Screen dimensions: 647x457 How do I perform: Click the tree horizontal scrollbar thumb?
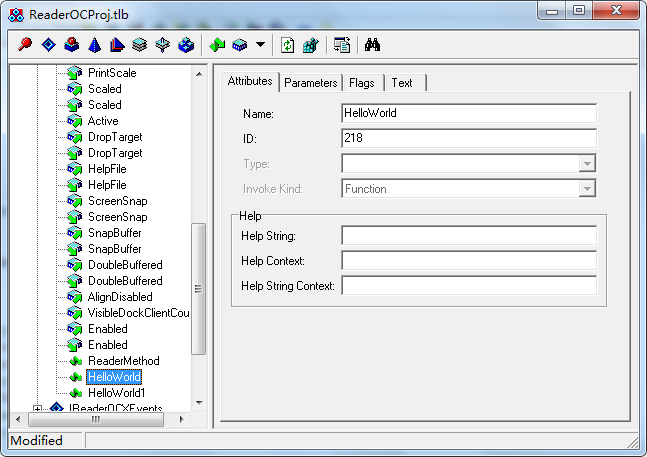[x=96, y=419]
